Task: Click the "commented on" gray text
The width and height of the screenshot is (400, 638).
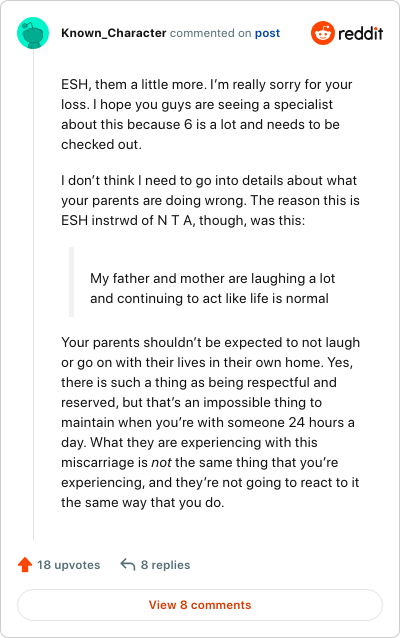Action: tap(210, 33)
